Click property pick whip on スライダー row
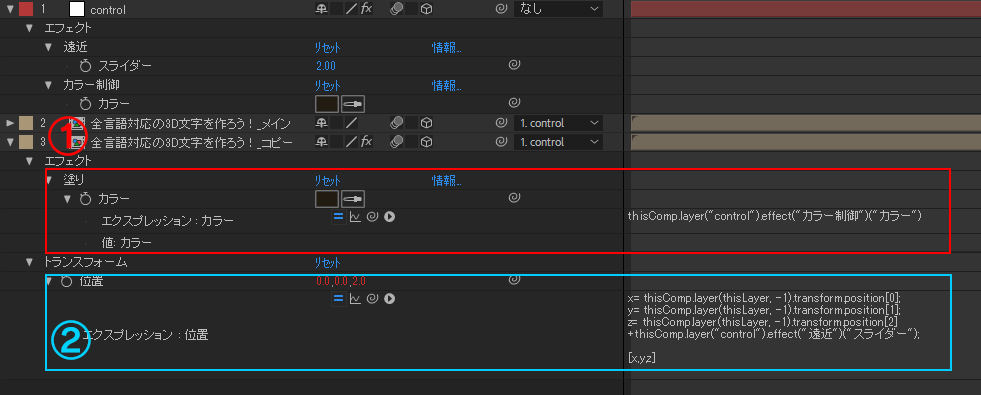981x395 pixels. click(514, 65)
